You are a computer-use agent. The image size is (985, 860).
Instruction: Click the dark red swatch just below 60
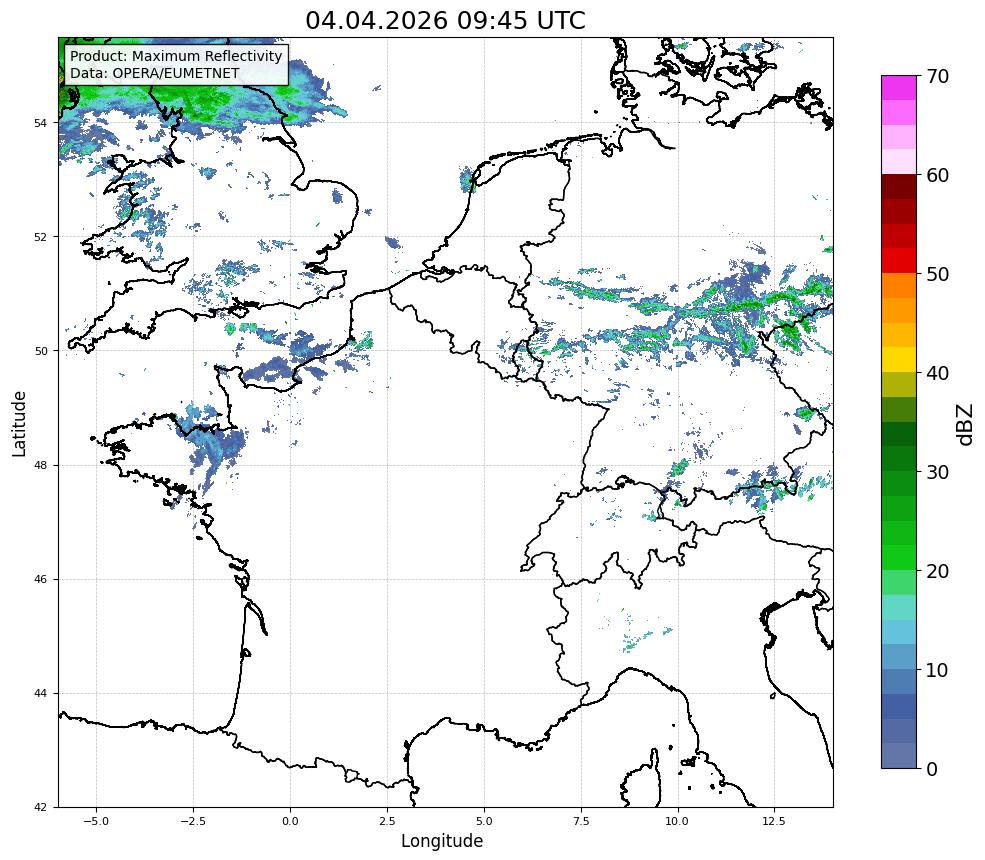coord(899,187)
